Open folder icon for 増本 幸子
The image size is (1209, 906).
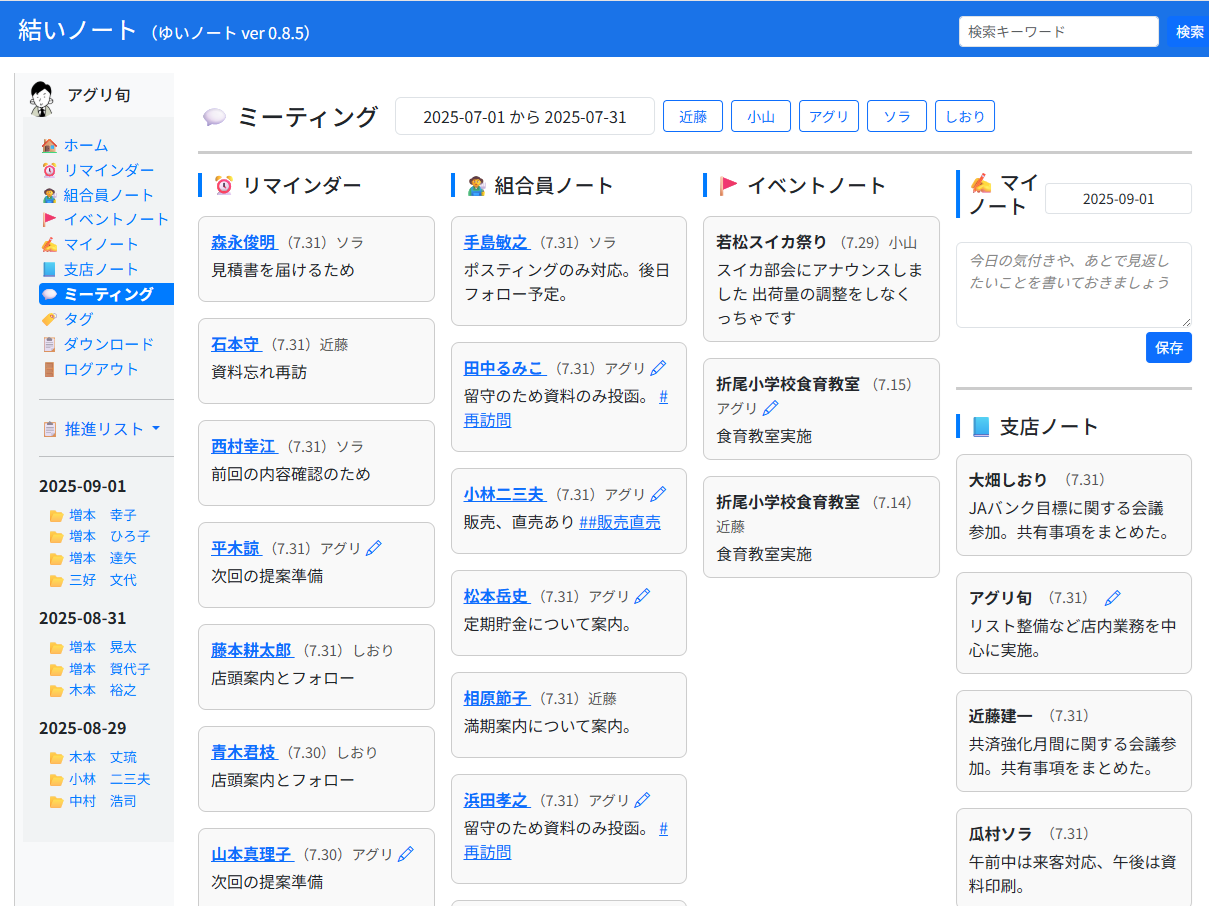(56, 516)
